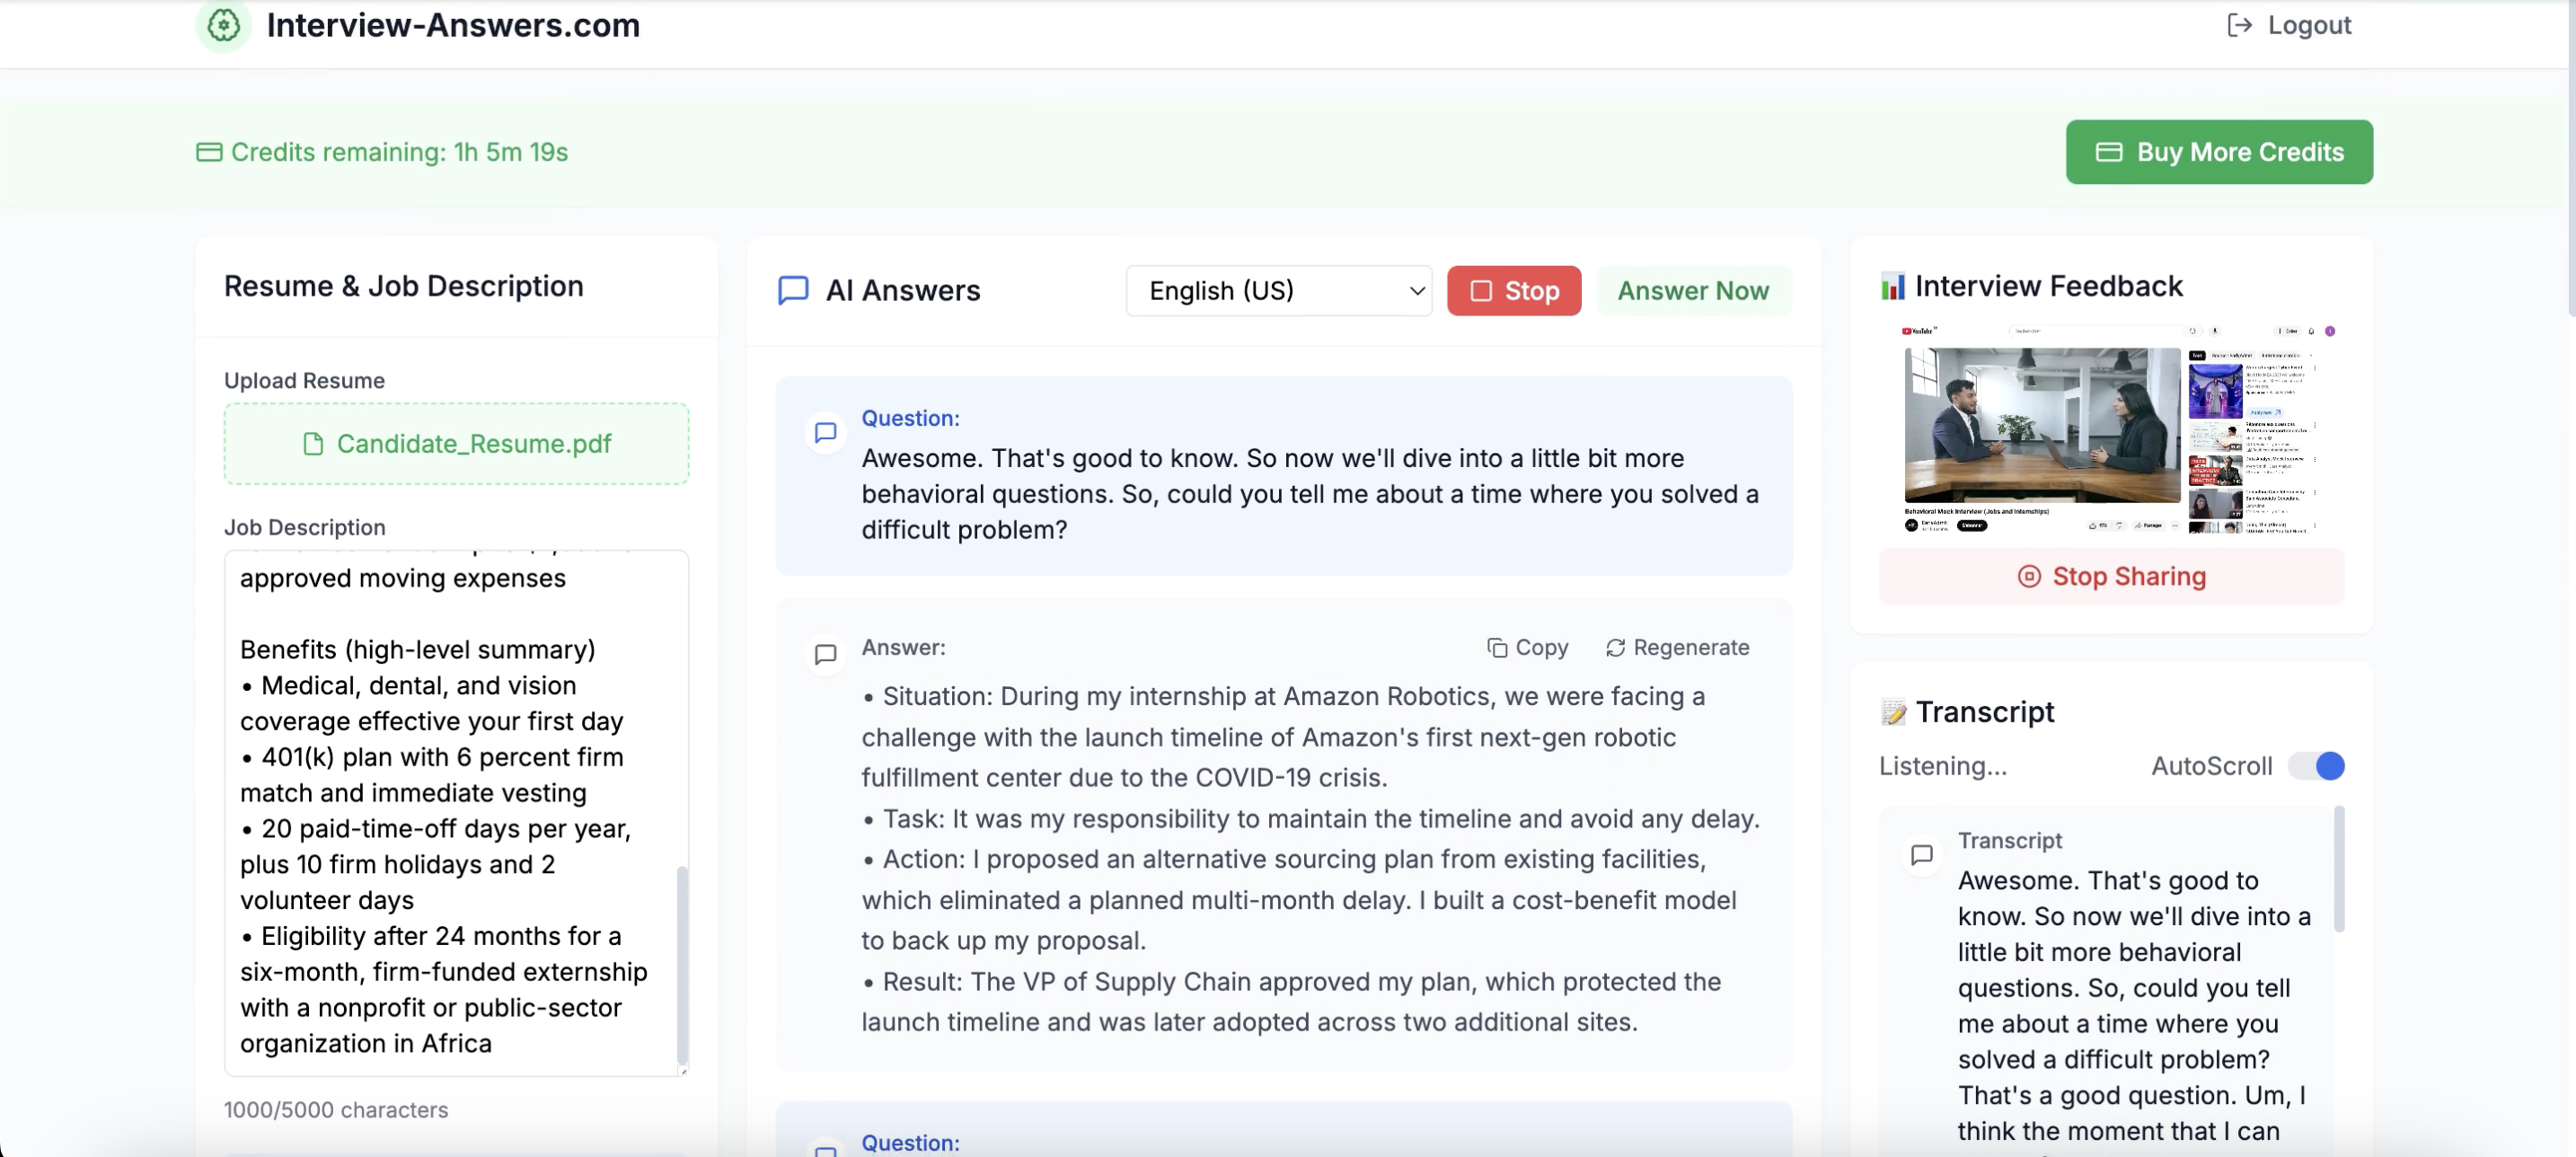Screen dimensions: 2576x1157
Task: Click the Transcript panel scrollbar
Action: coord(2339,870)
